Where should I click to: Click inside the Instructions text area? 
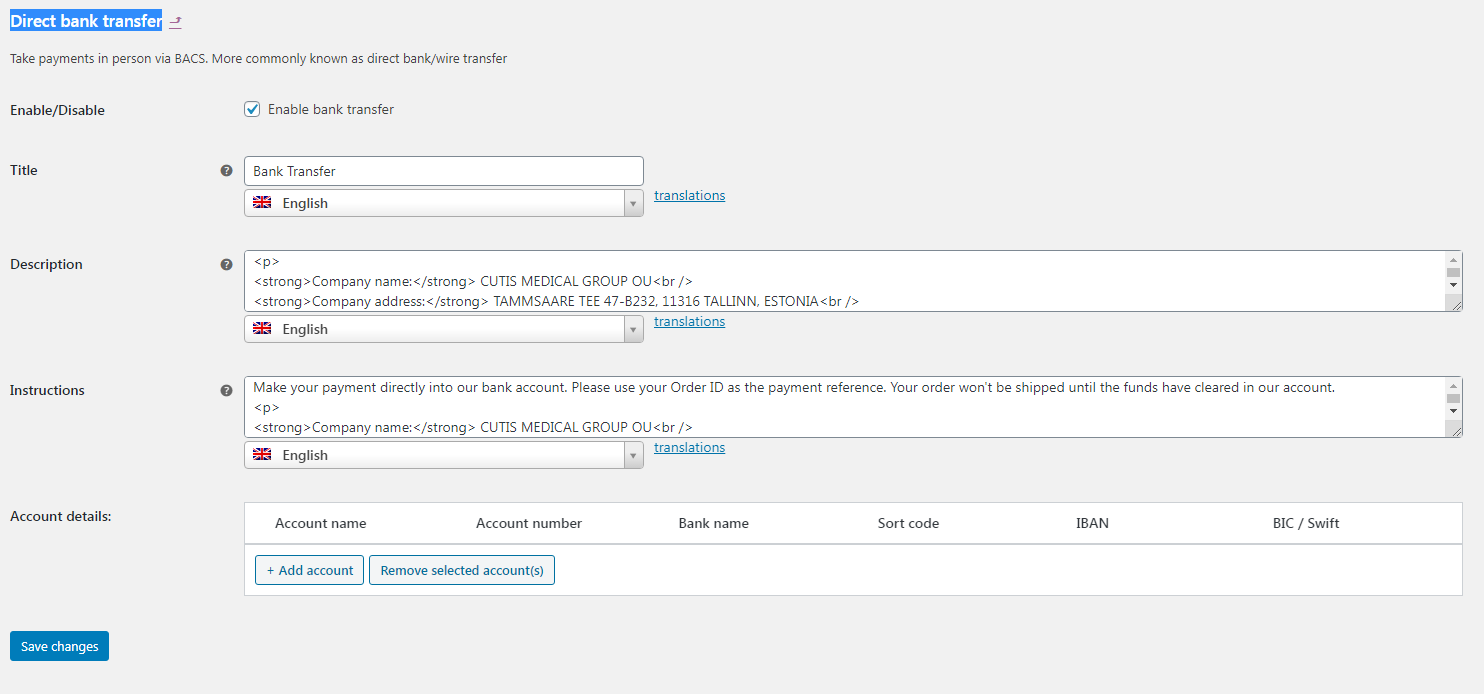840,407
